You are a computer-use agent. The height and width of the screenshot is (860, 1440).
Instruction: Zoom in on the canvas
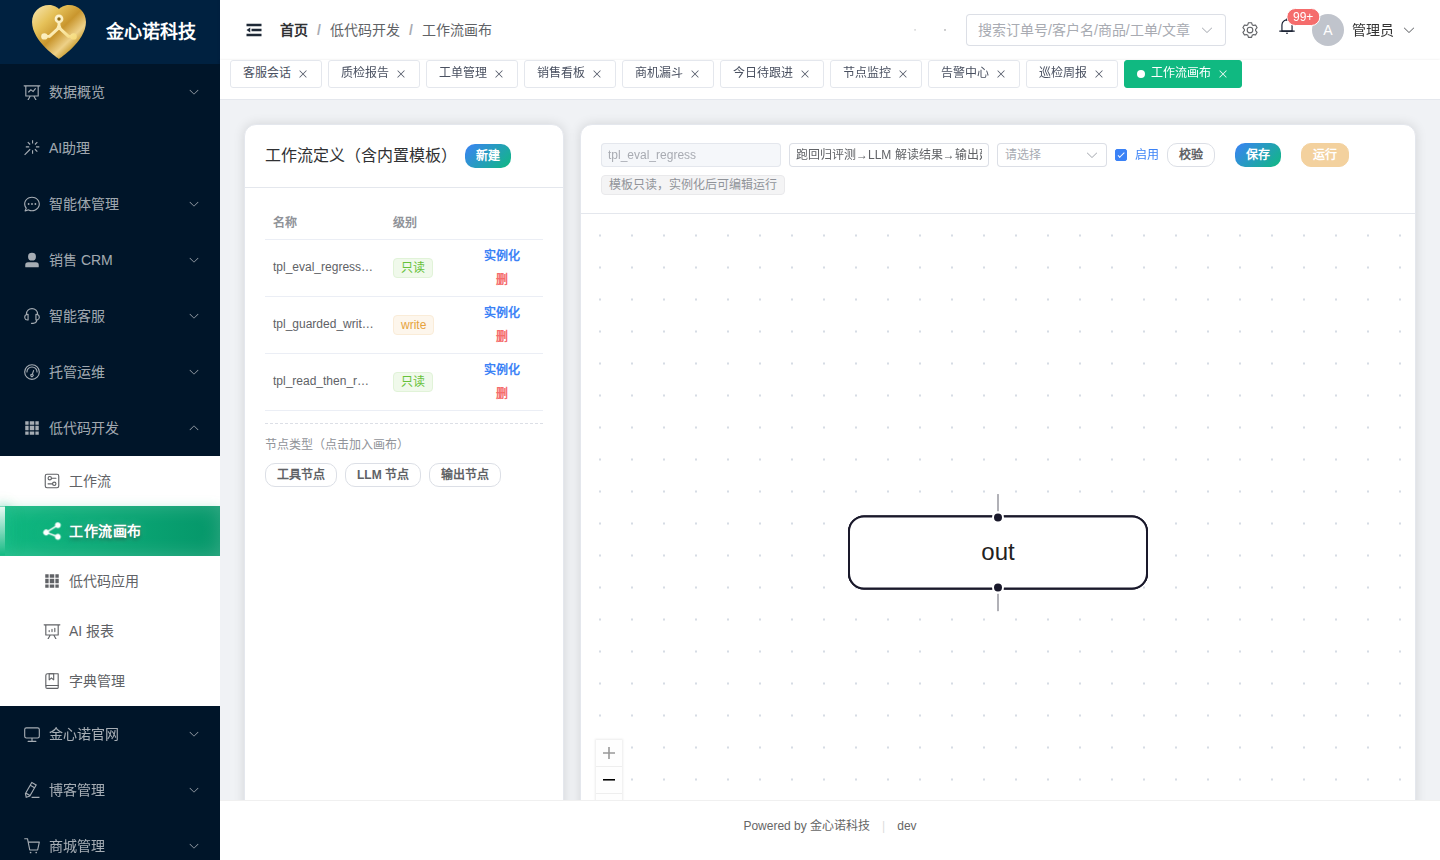(609, 753)
